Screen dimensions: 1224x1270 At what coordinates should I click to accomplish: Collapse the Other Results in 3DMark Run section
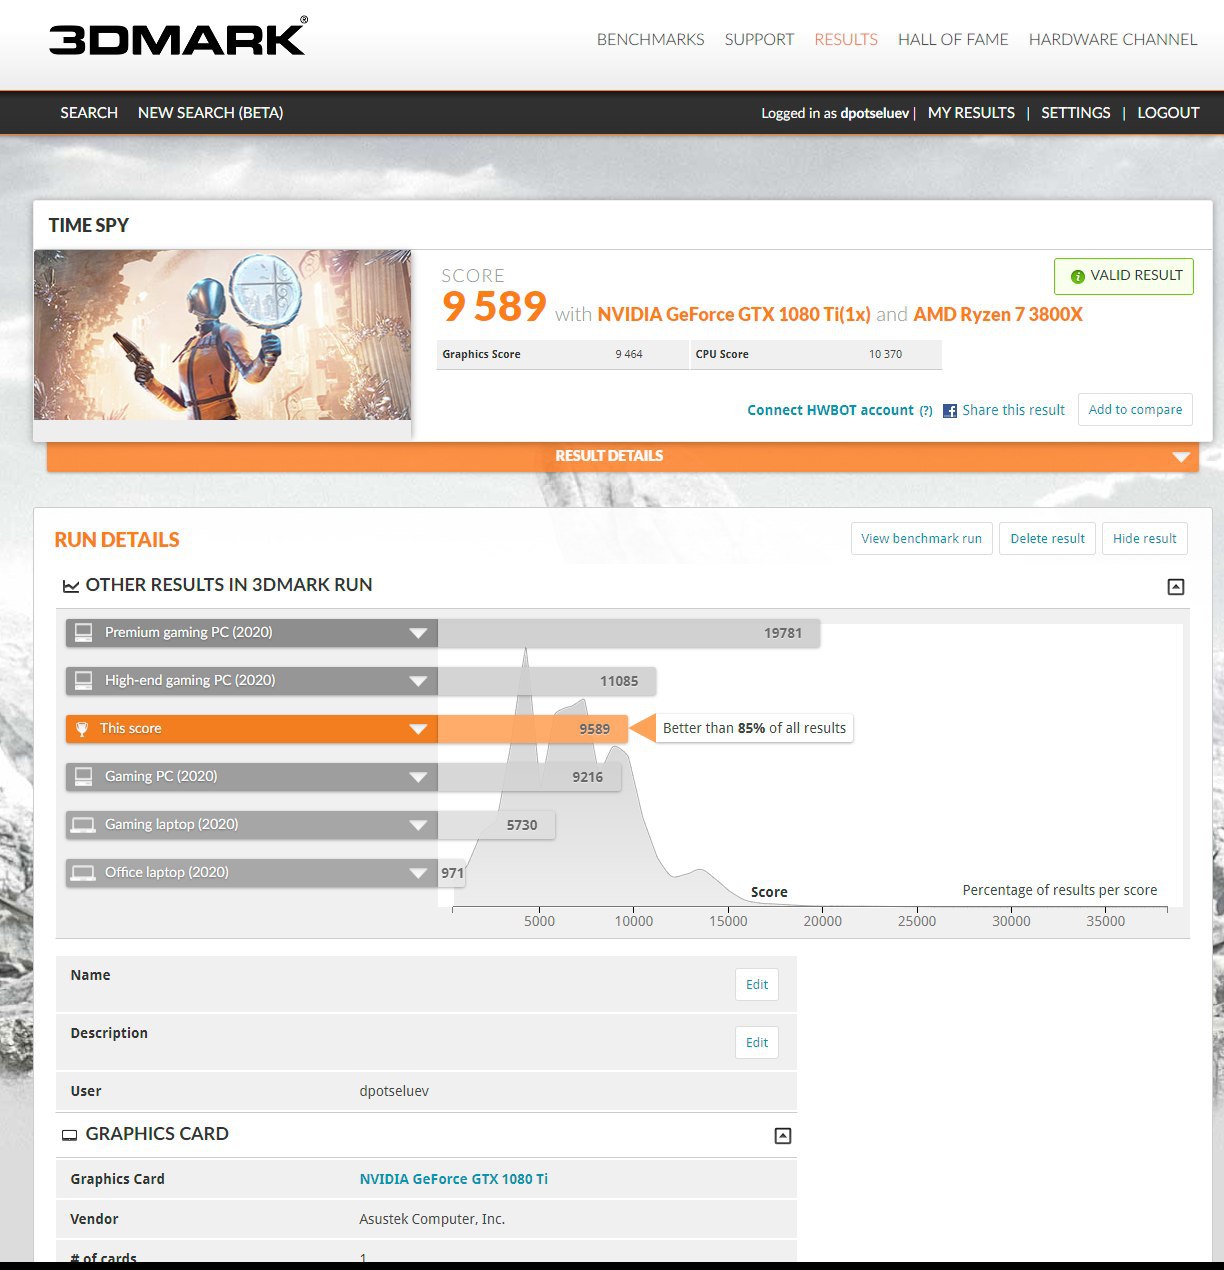coord(1176,587)
